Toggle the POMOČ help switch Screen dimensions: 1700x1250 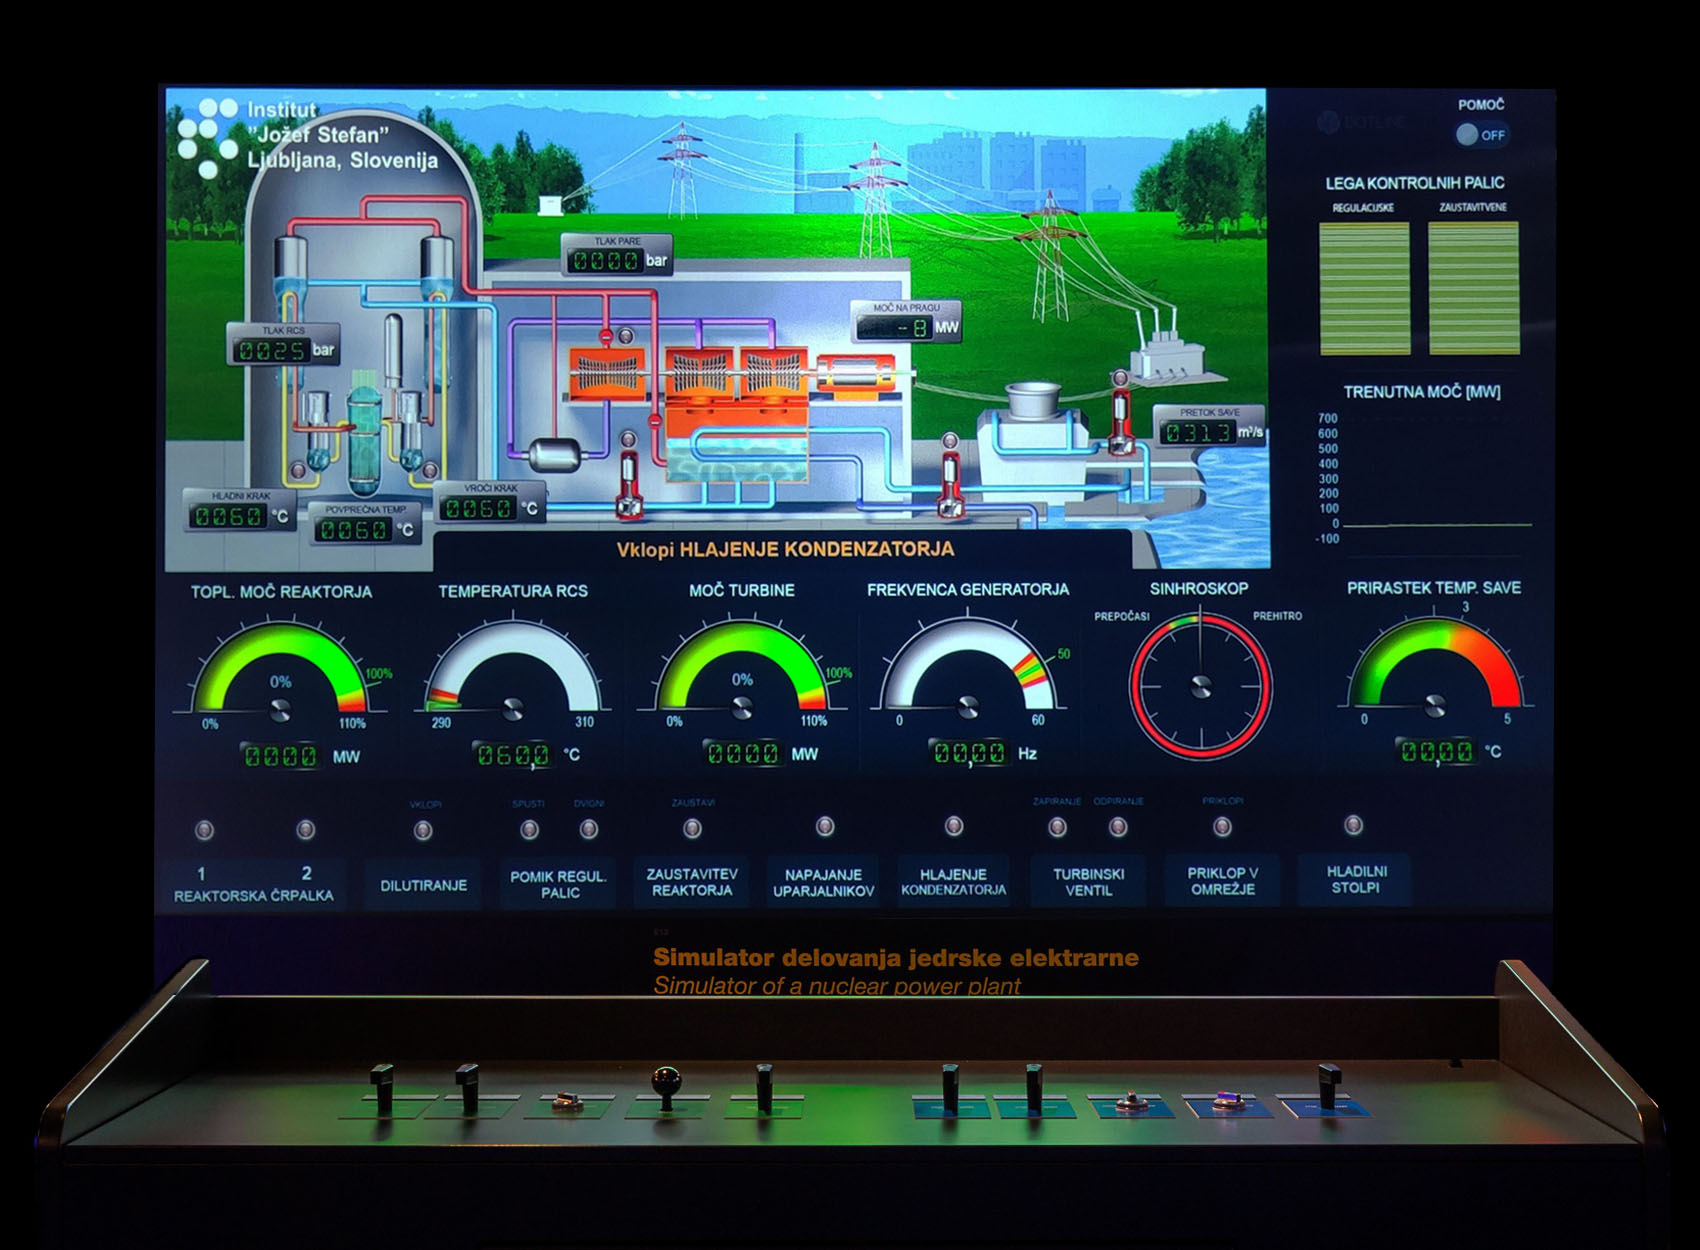click(x=1481, y=135)
